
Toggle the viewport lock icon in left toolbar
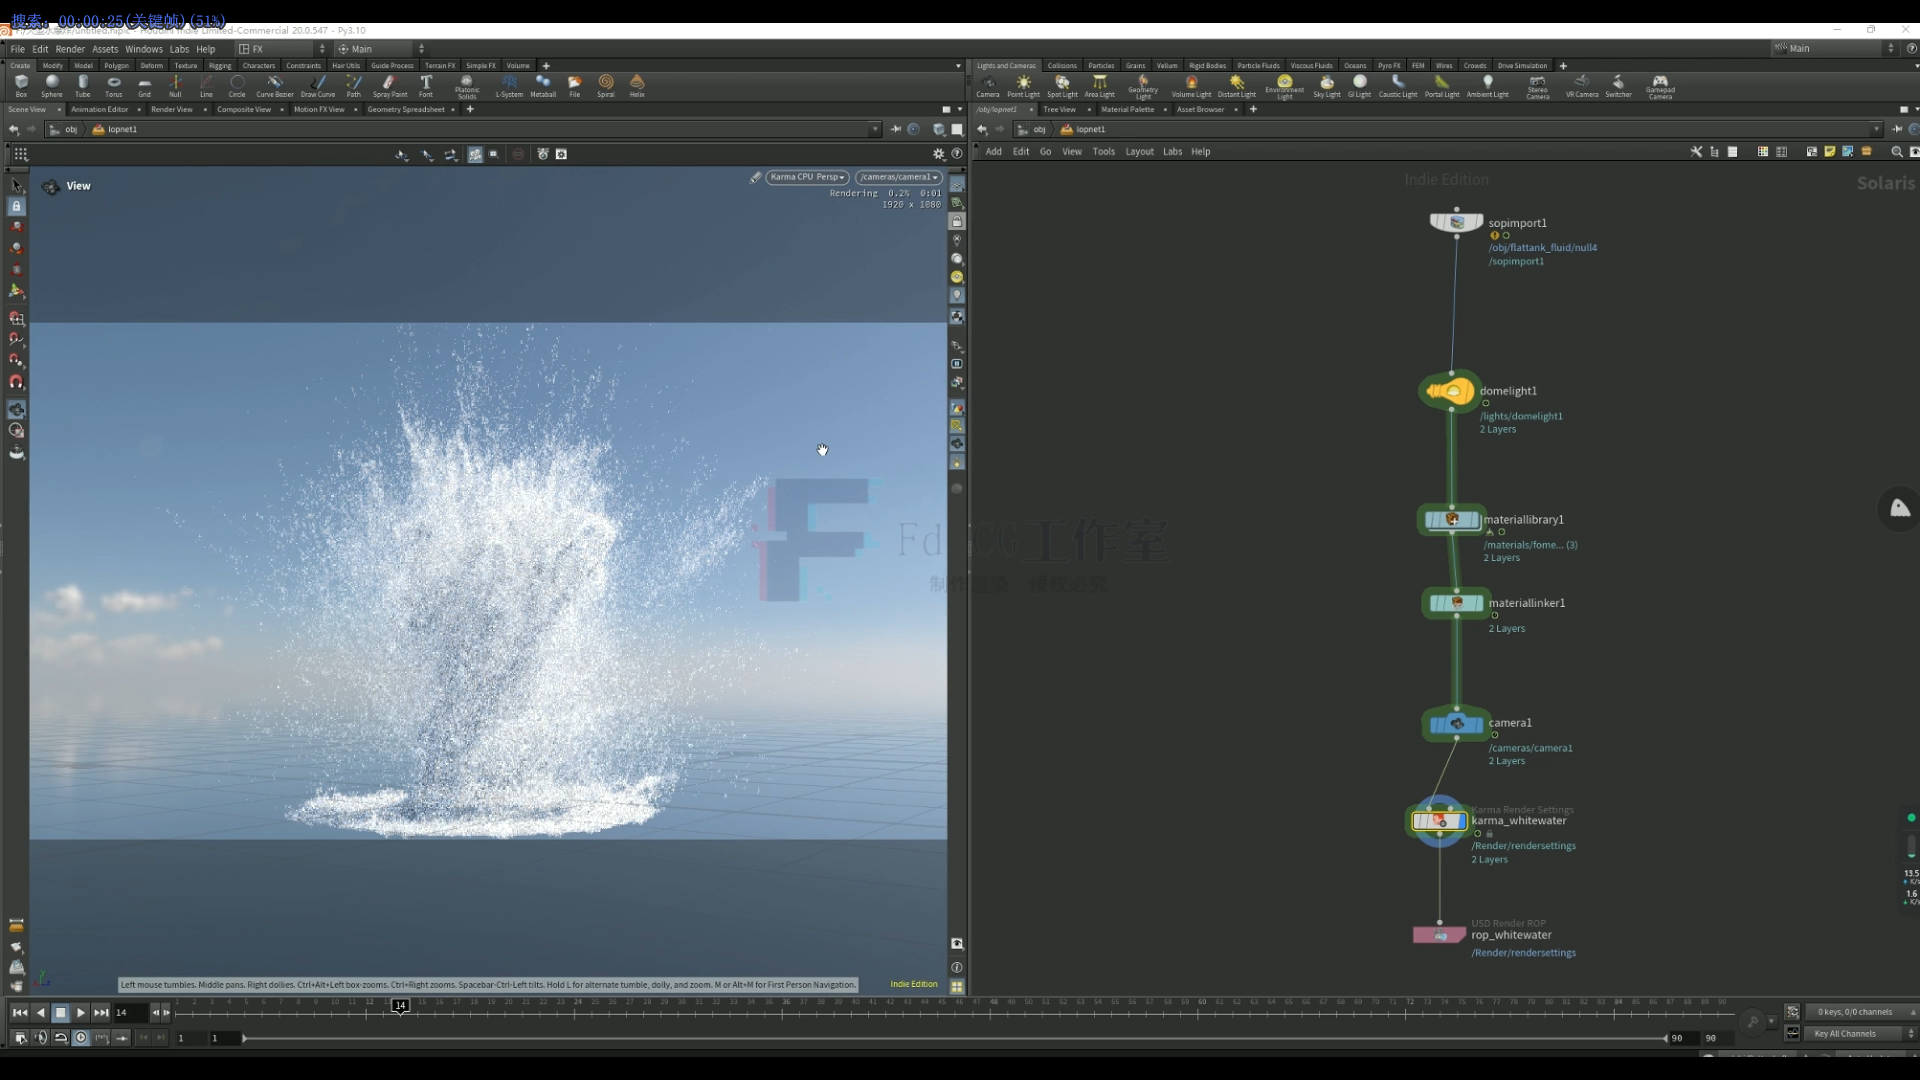[16, 206]
